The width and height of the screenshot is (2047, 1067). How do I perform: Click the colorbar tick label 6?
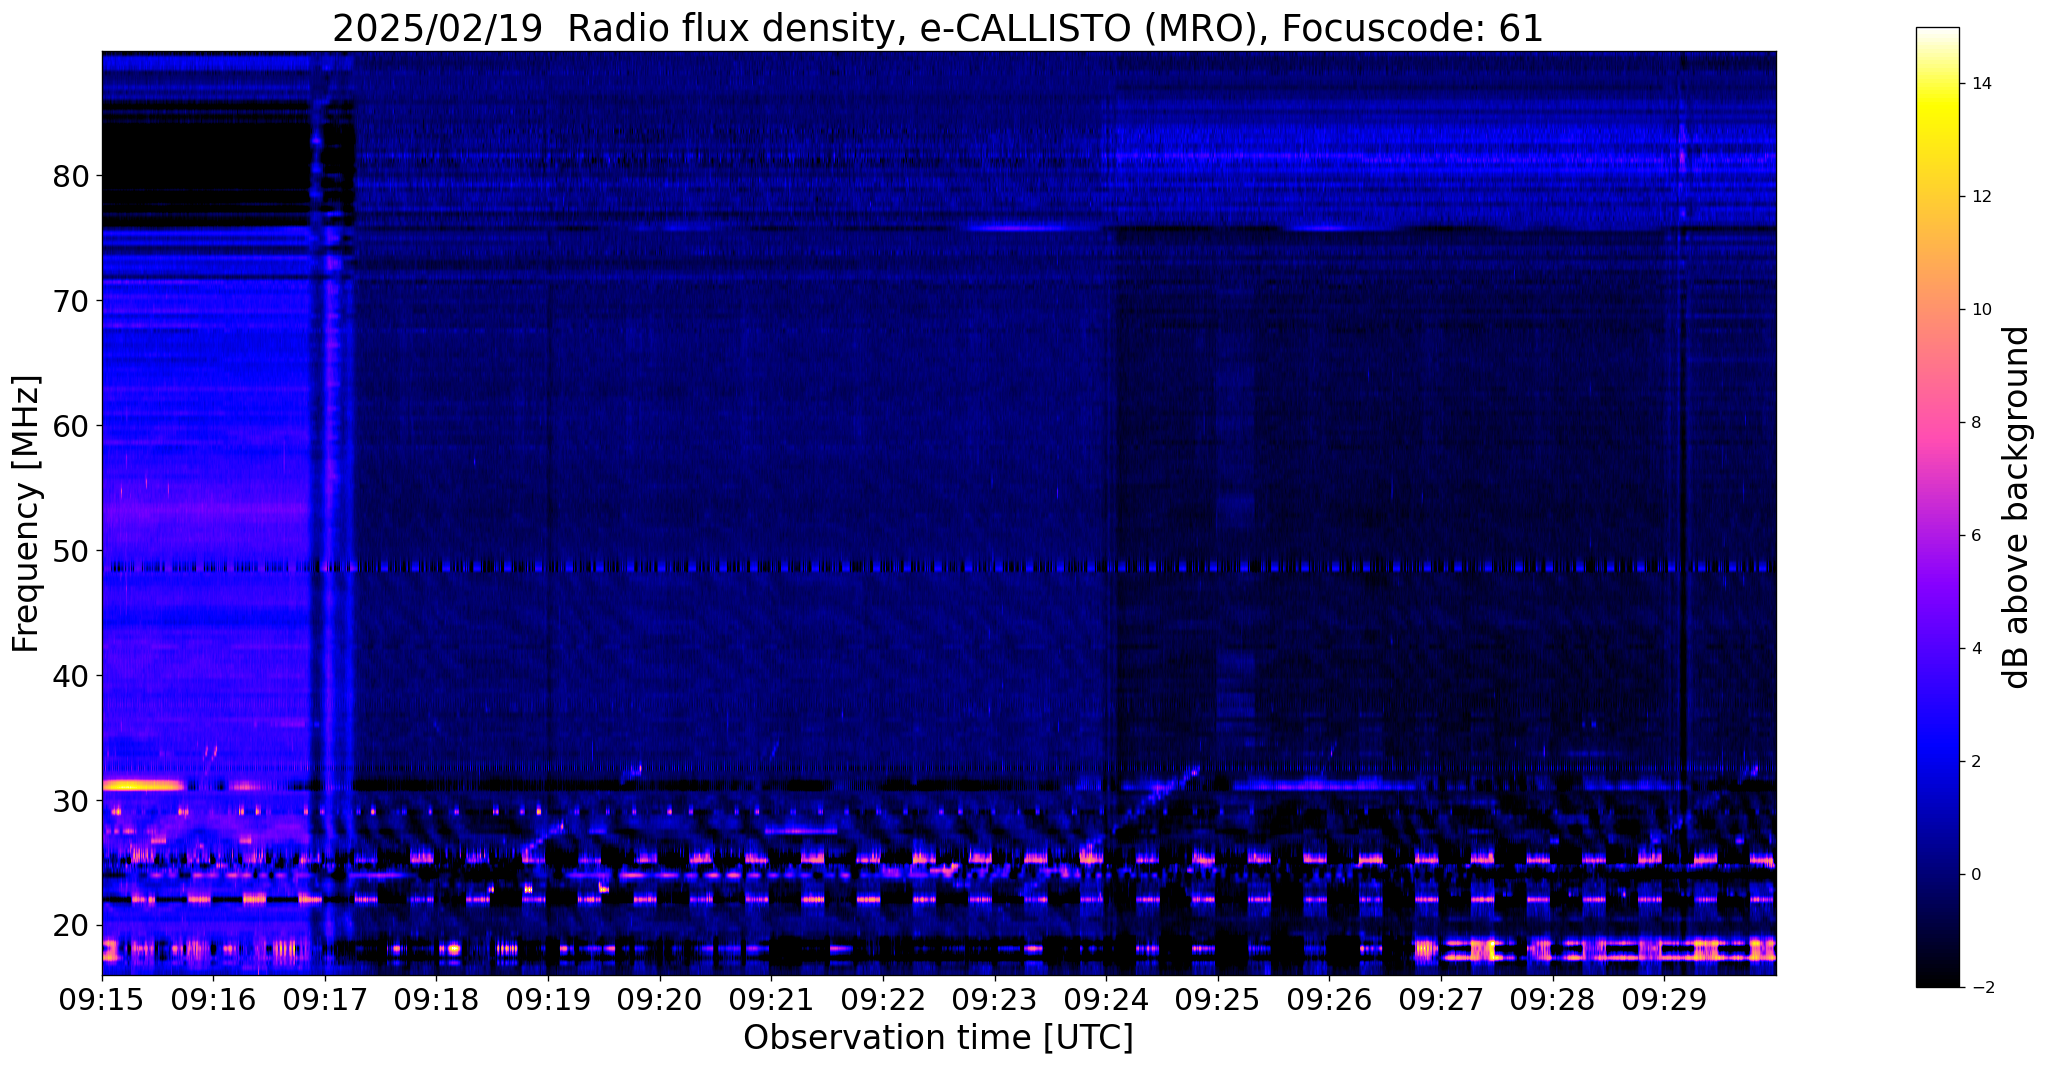(1976, 536)
